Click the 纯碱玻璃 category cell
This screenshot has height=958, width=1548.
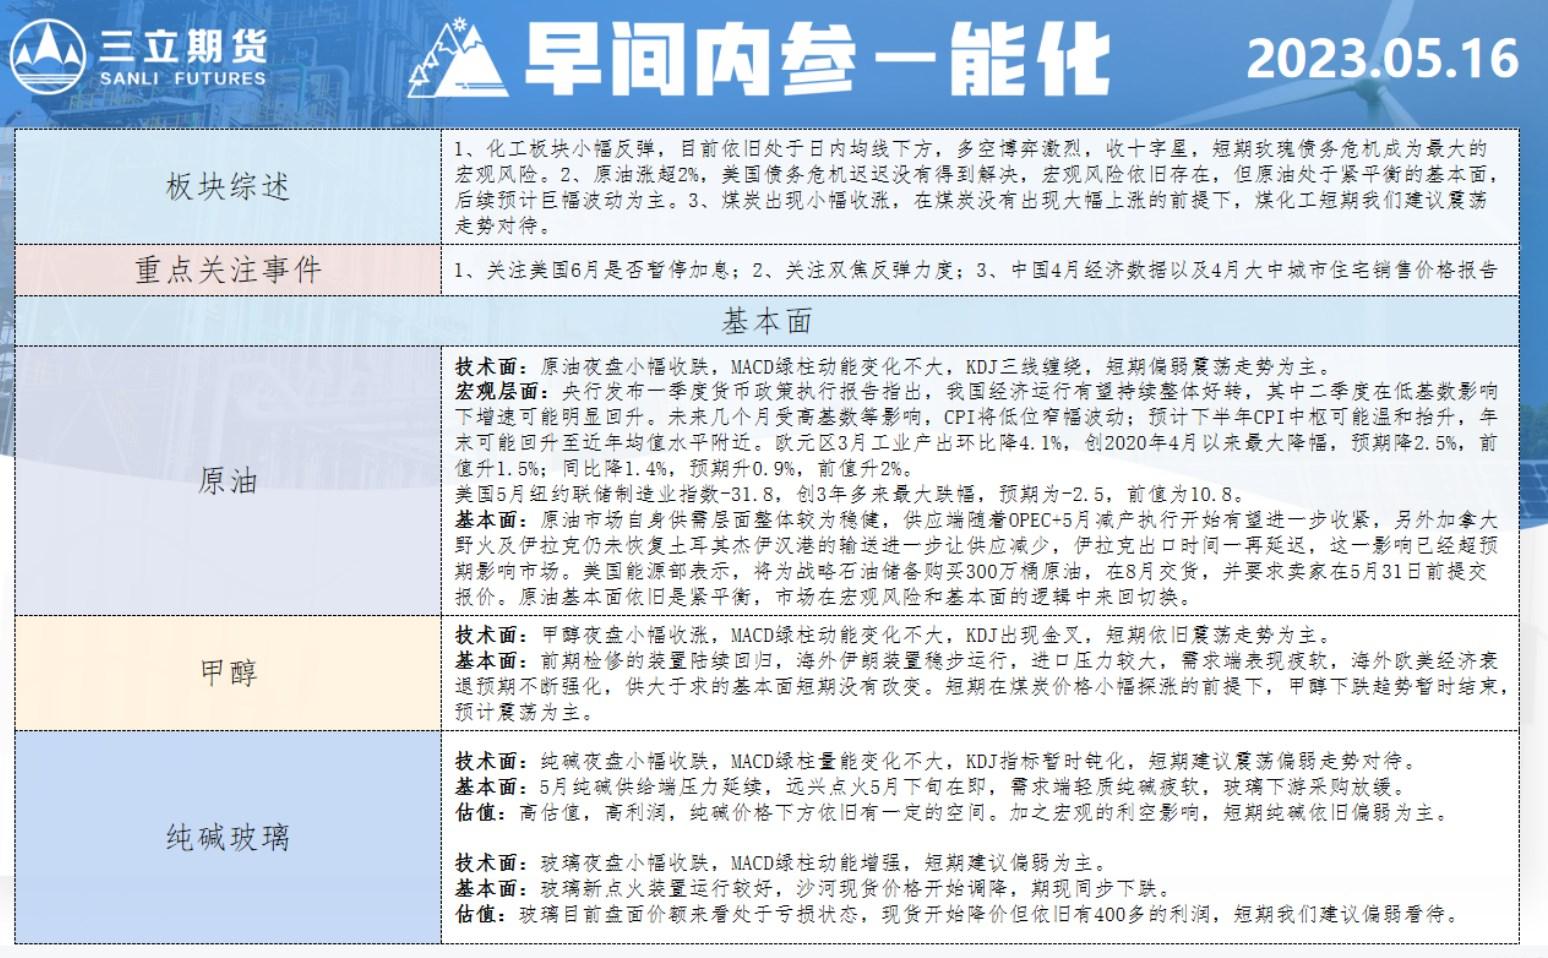[x=228, y=837]
